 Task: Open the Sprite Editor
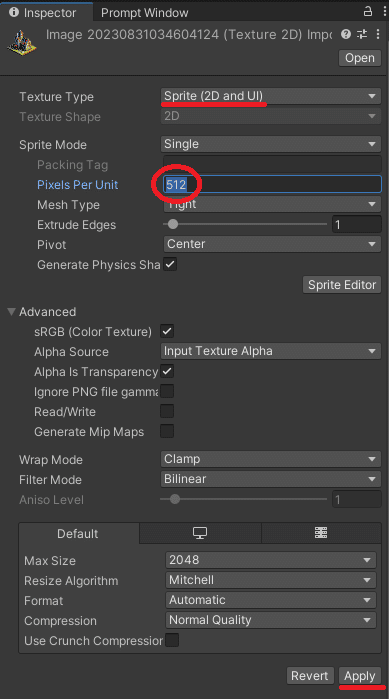tap(342, 285)
